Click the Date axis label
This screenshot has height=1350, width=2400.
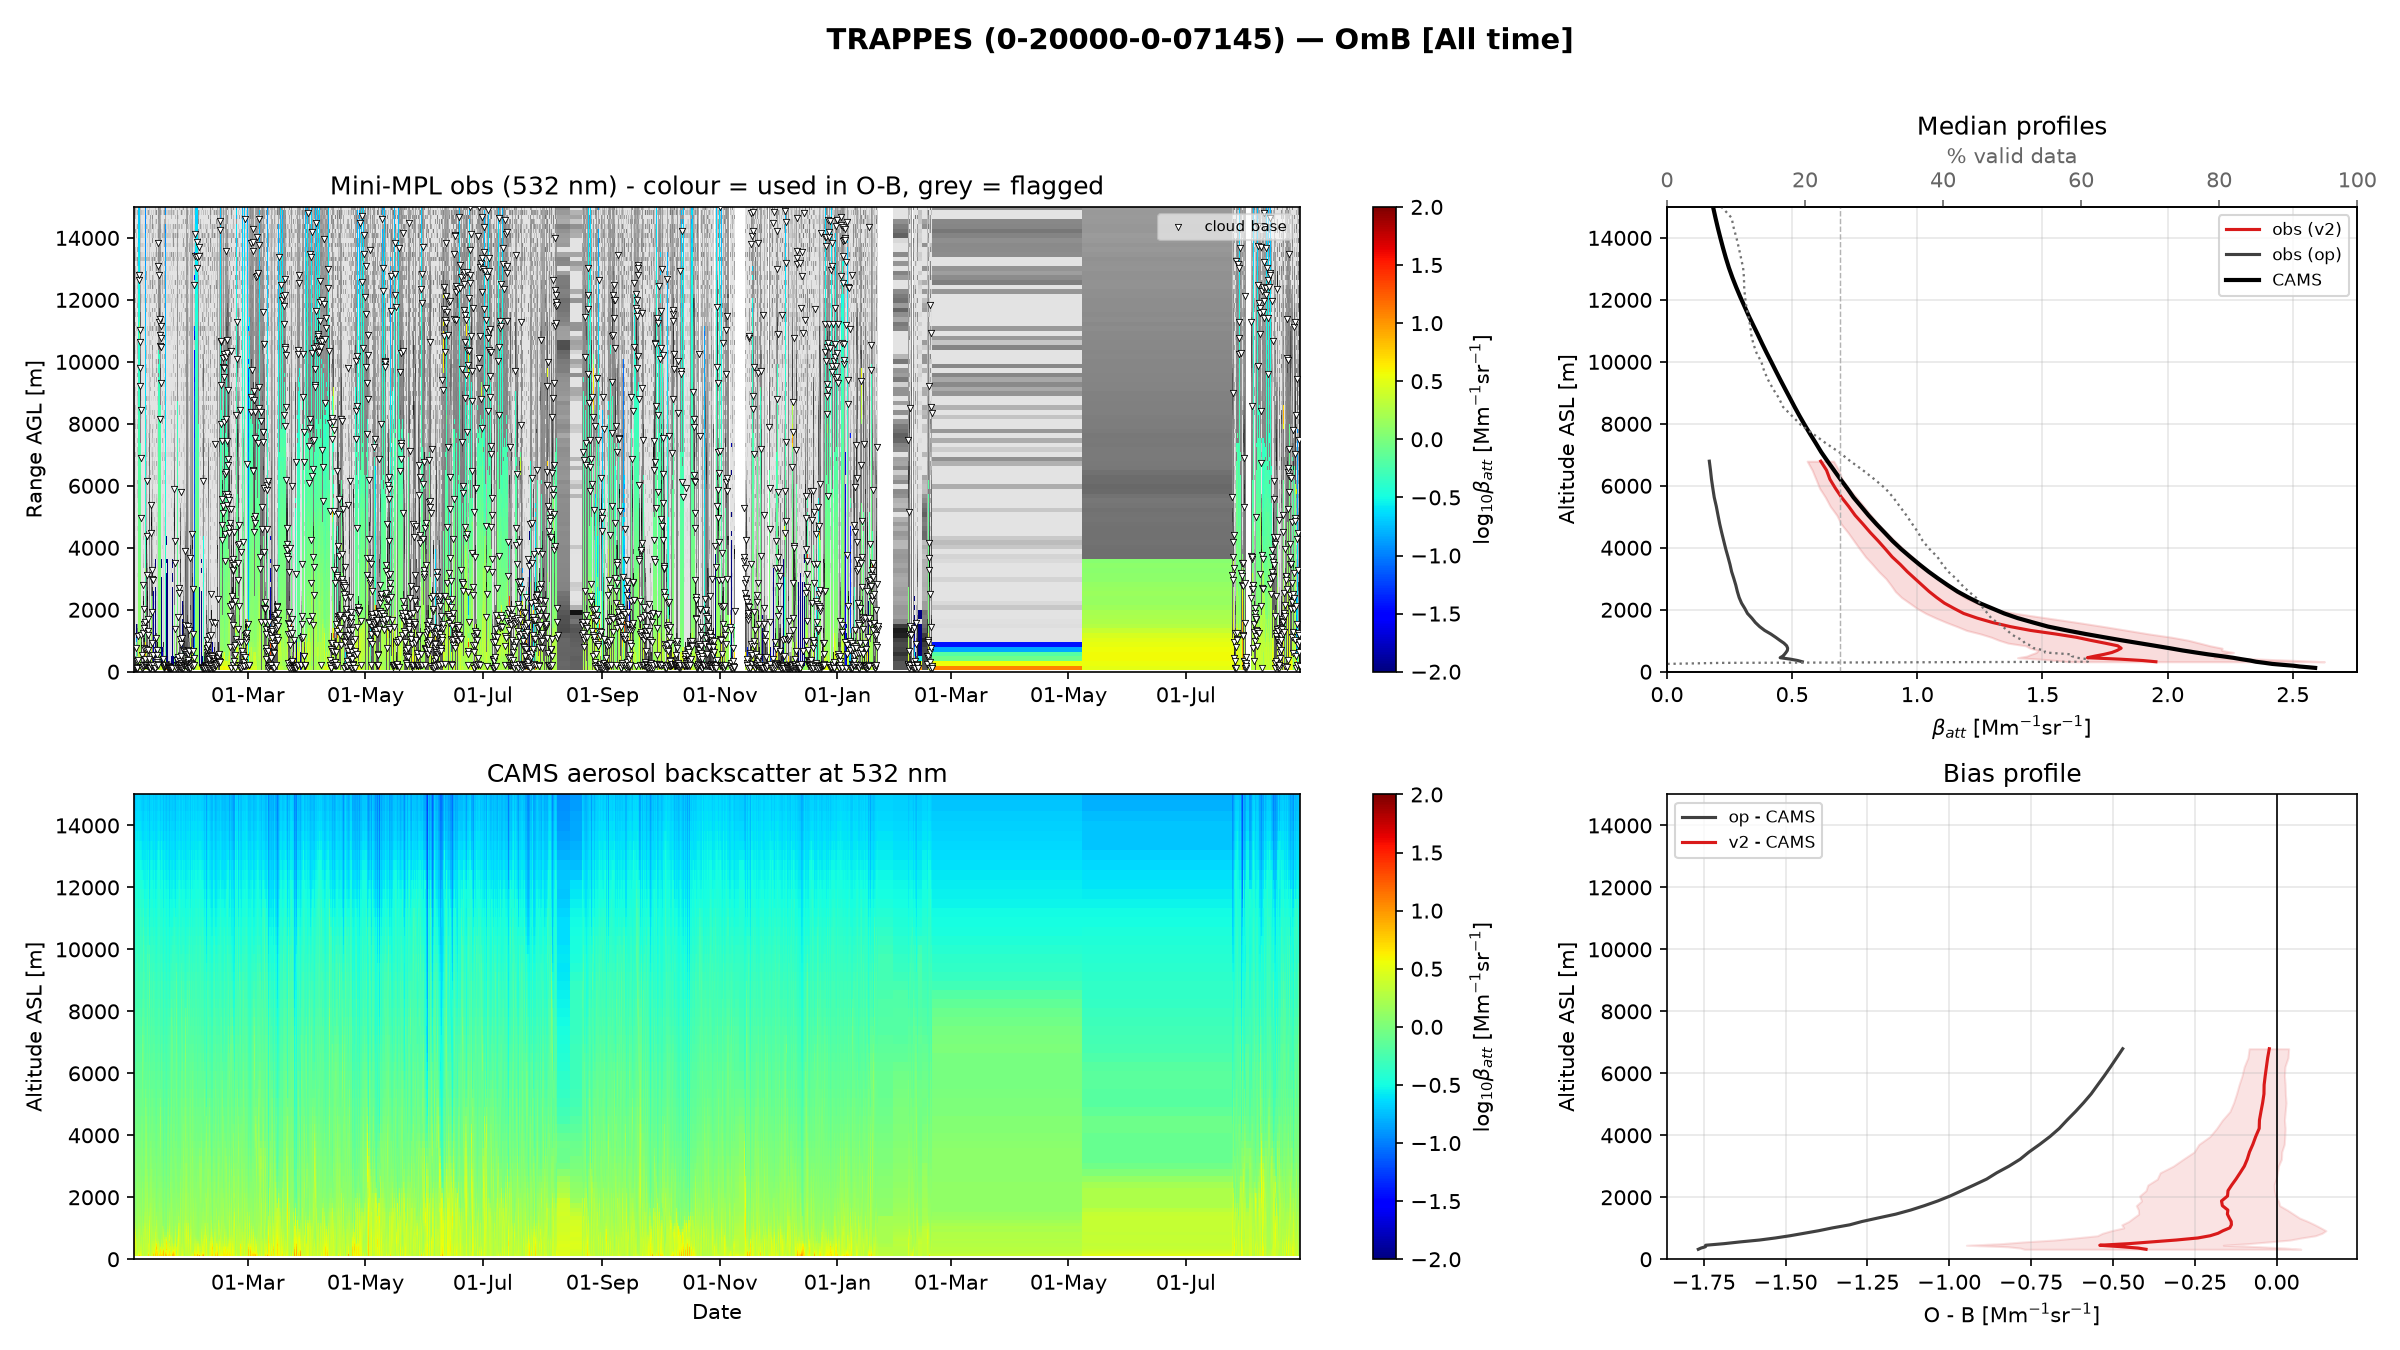(716, 1312)
